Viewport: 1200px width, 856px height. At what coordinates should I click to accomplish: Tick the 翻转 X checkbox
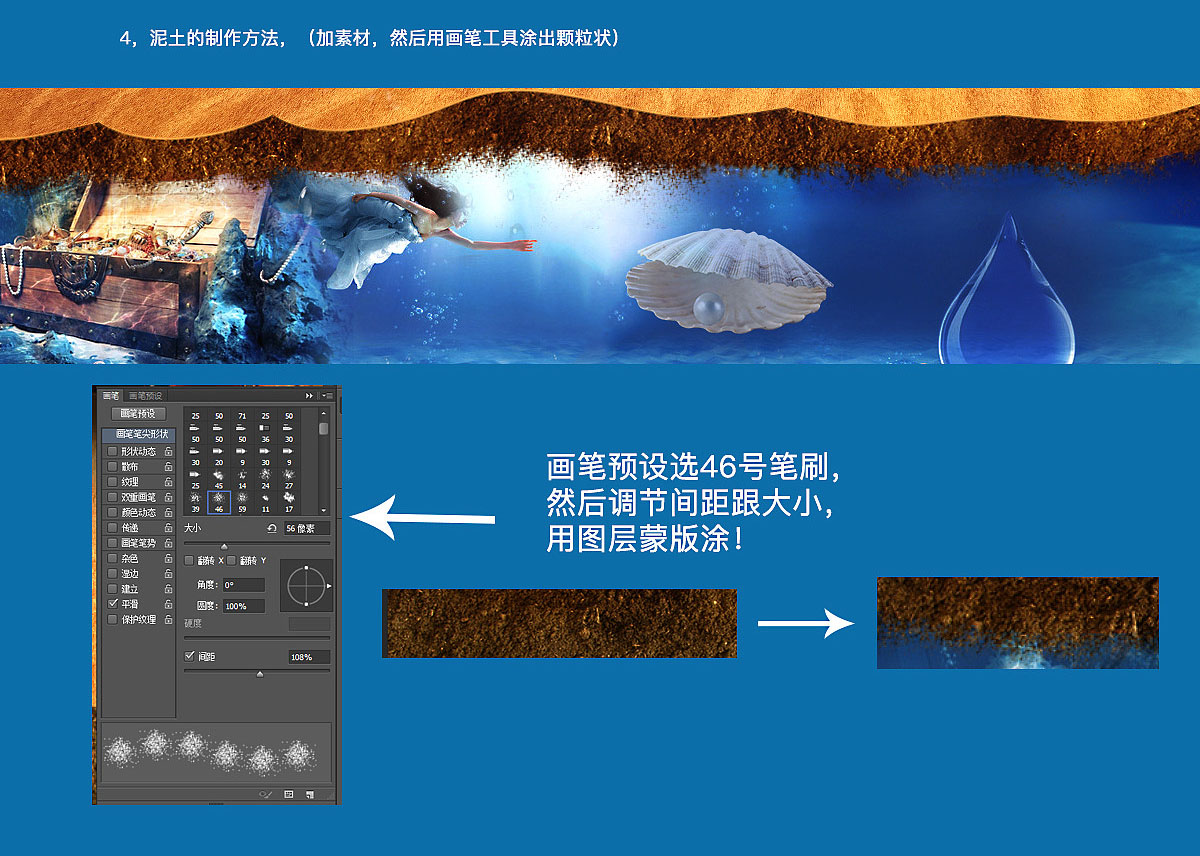click(189, 560)
